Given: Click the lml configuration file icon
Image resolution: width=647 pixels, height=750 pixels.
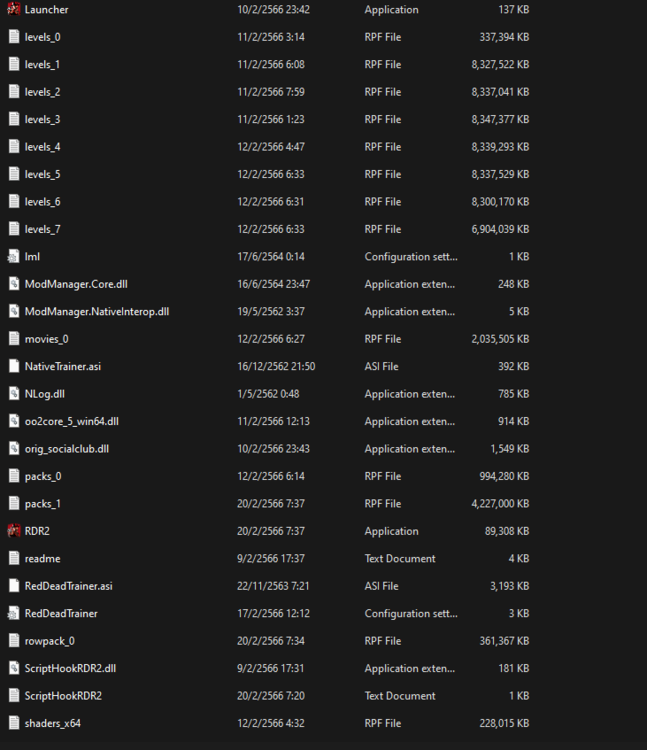Looking at the screenshot, I should [14, 257].
